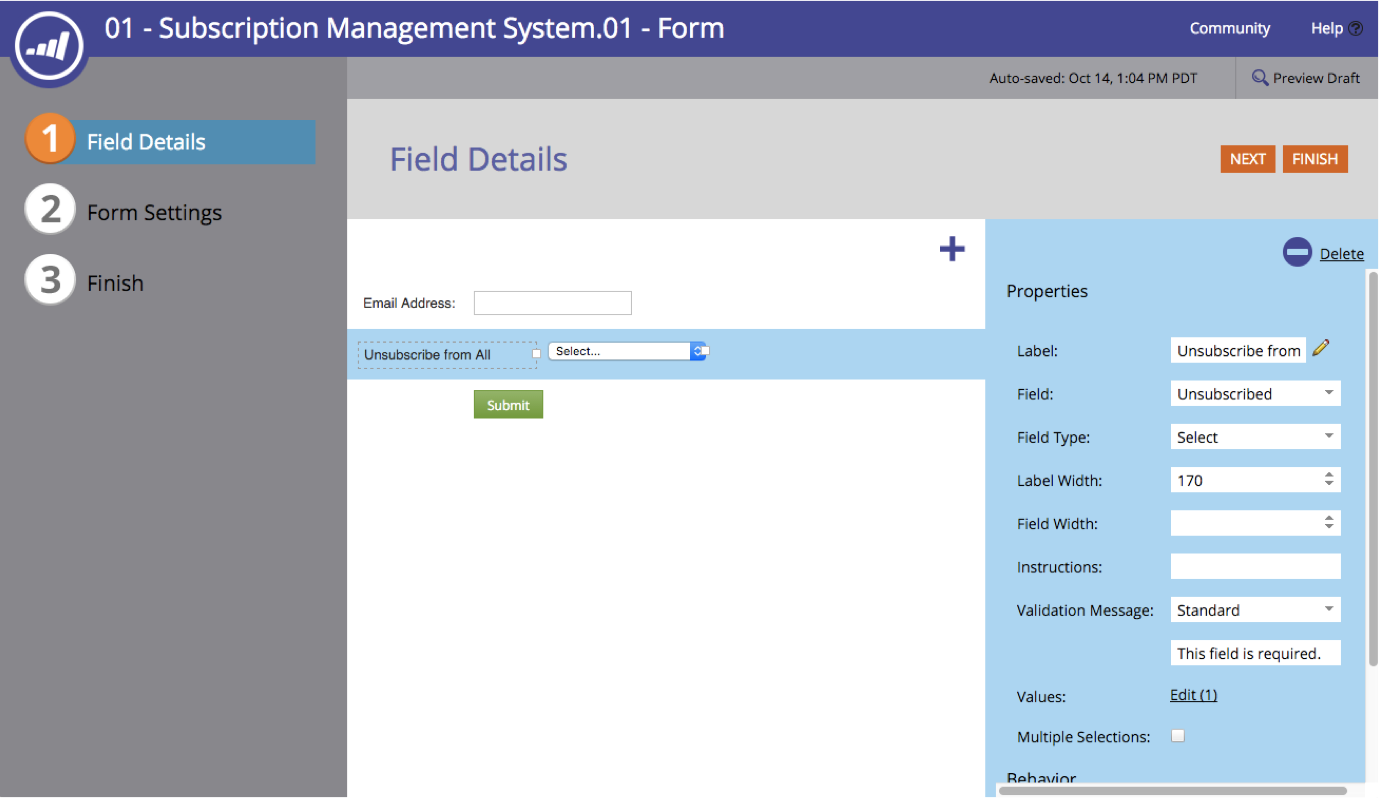Viewport: 1379px width, 798px height.
Task: Open the Community menu link
Action: pyautogui.click(x=1229, y=28)
